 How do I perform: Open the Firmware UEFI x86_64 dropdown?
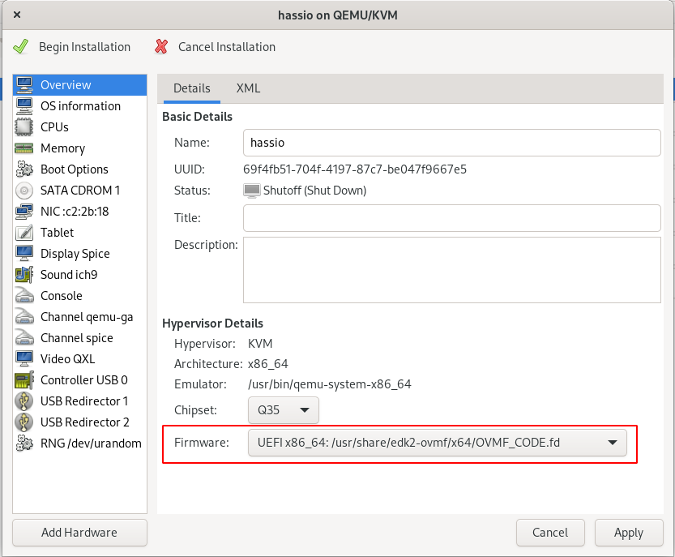click(x=437, y=443)
